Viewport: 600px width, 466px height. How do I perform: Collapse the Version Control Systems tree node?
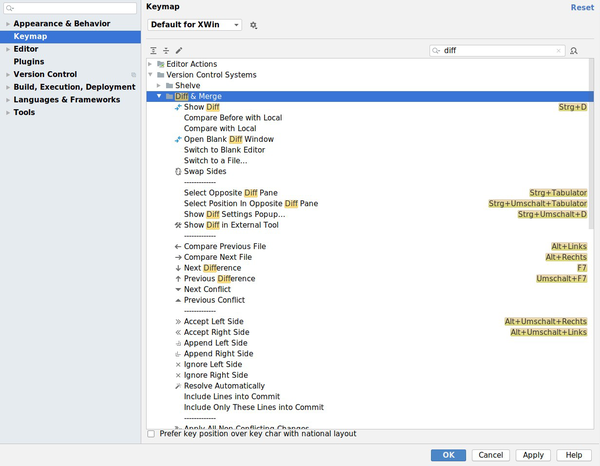[x=150, y=75]
